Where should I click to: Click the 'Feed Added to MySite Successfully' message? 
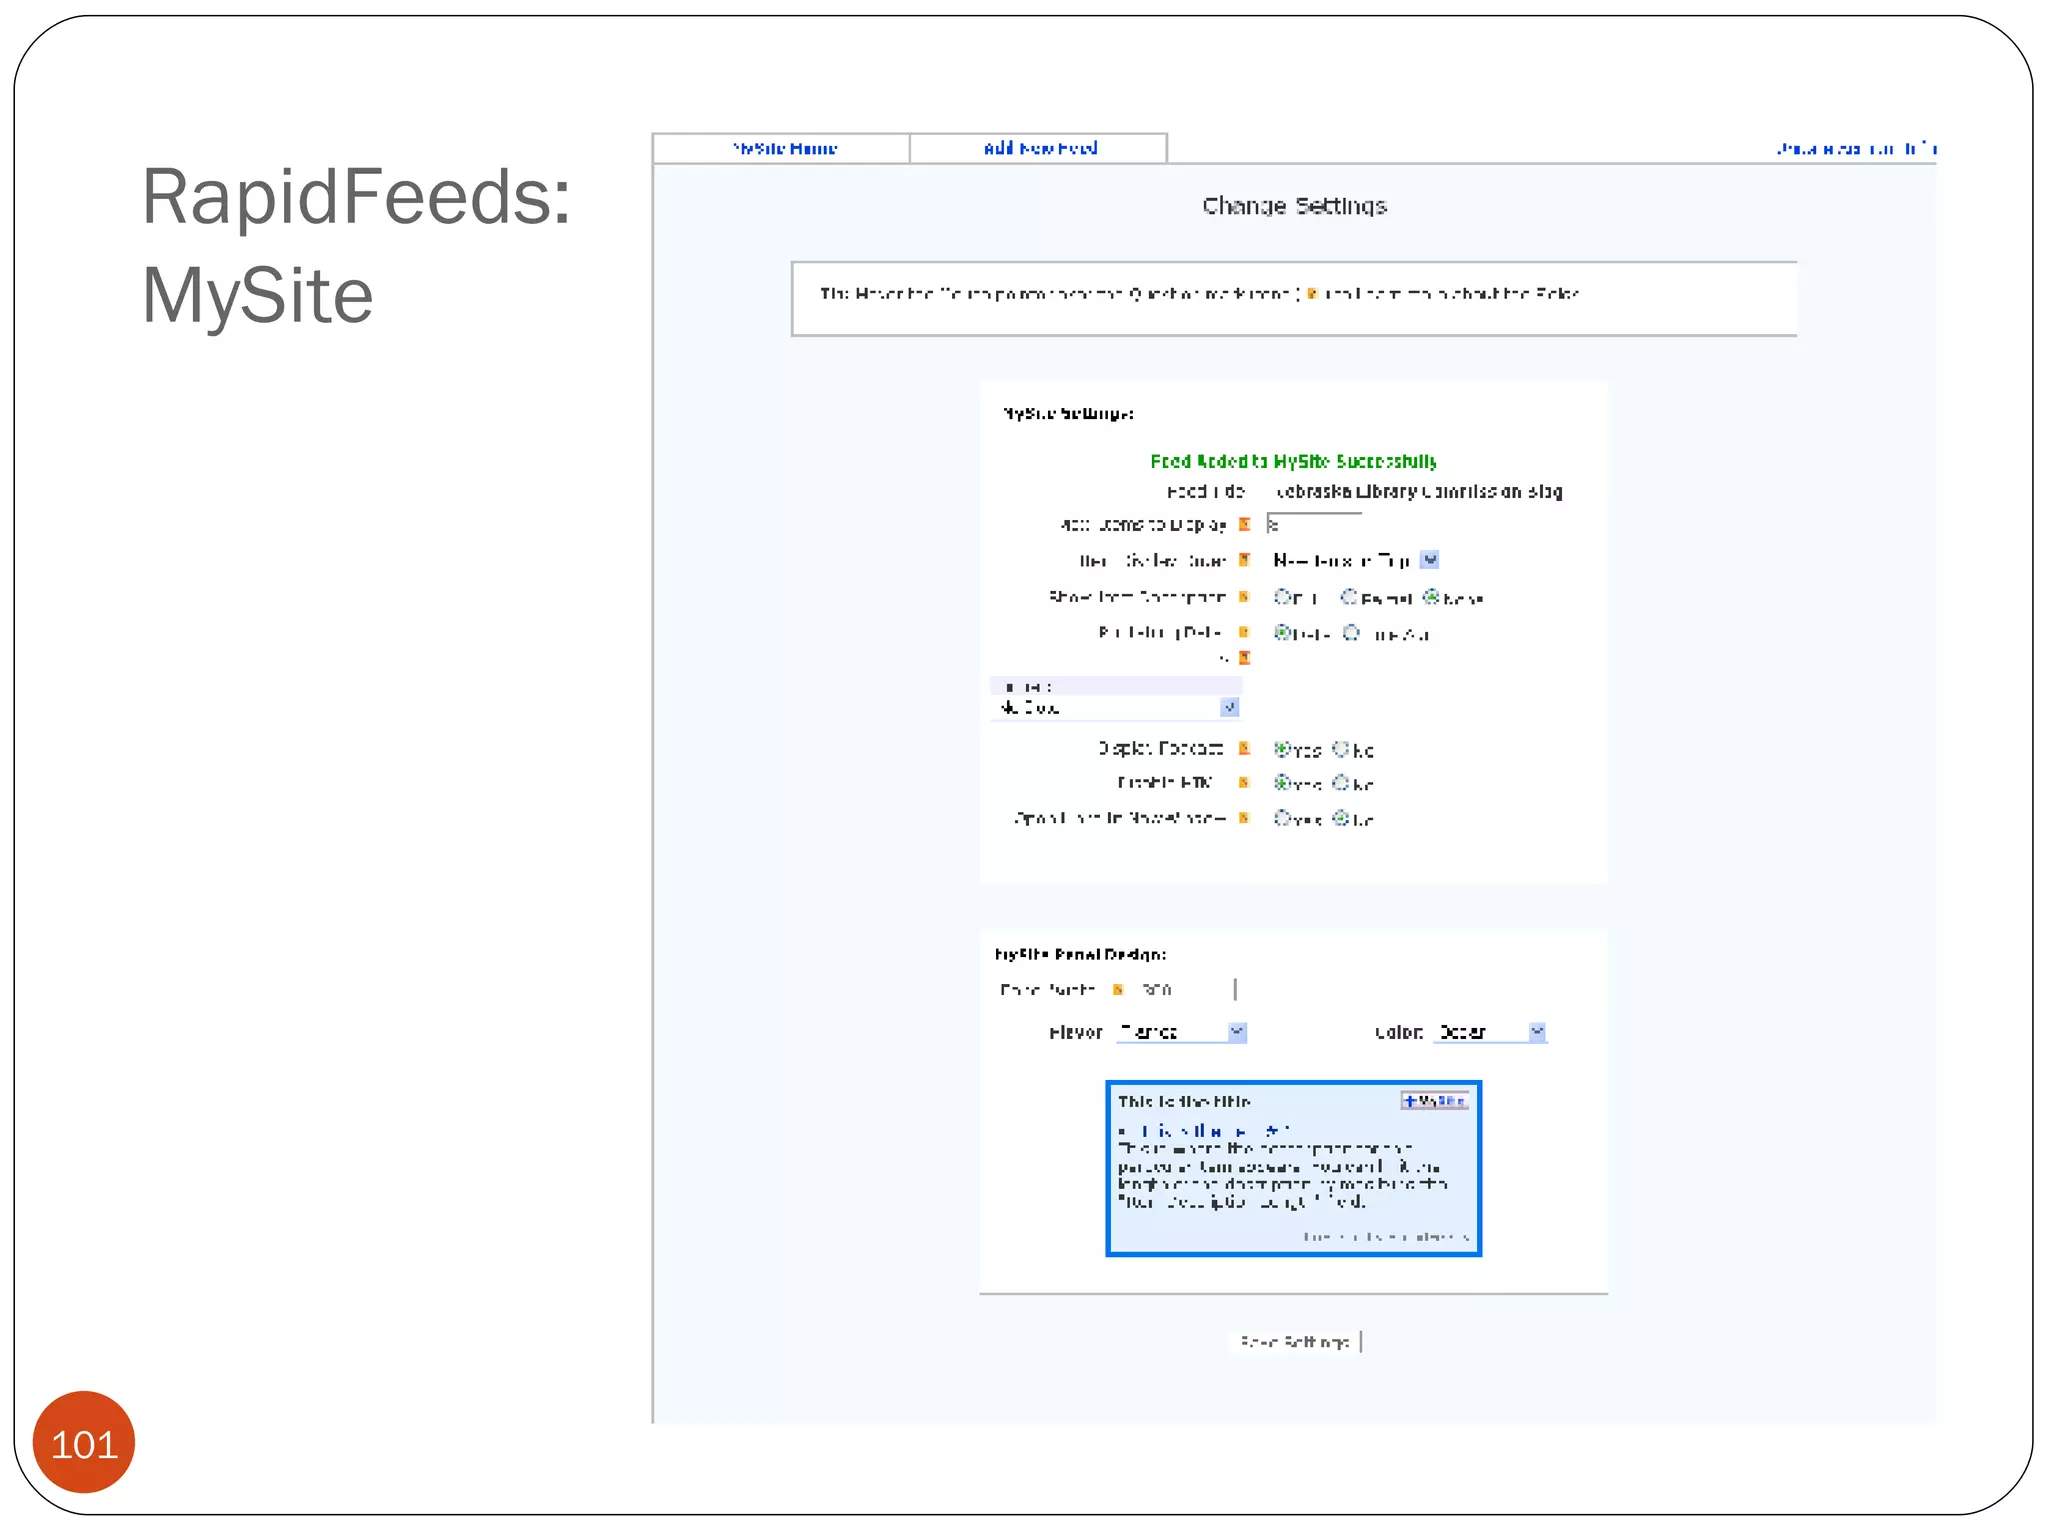click(x=1294, y=461)
